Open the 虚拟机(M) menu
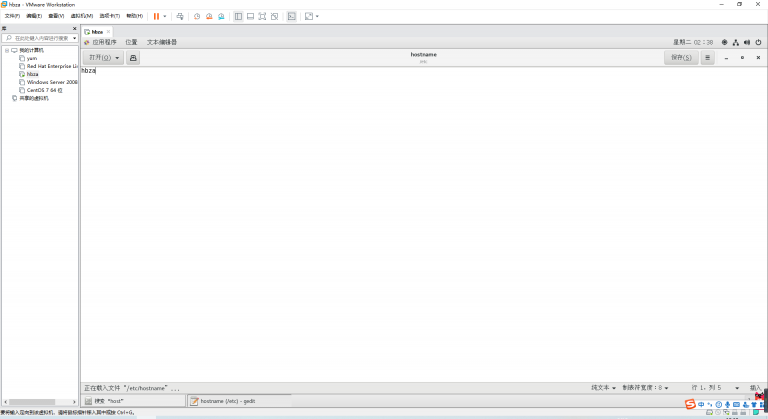 [x=82, y=16]
